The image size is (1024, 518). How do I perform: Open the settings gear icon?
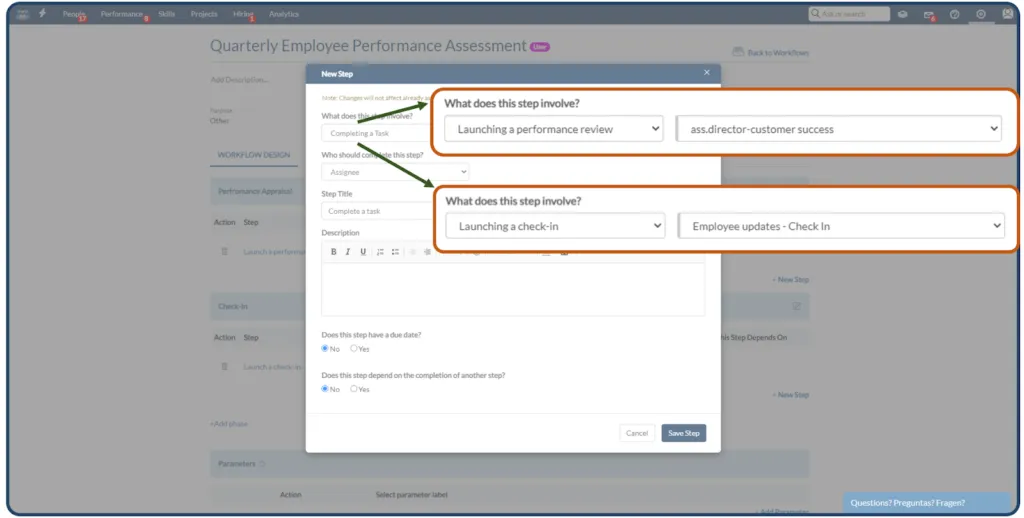(981, 14)
